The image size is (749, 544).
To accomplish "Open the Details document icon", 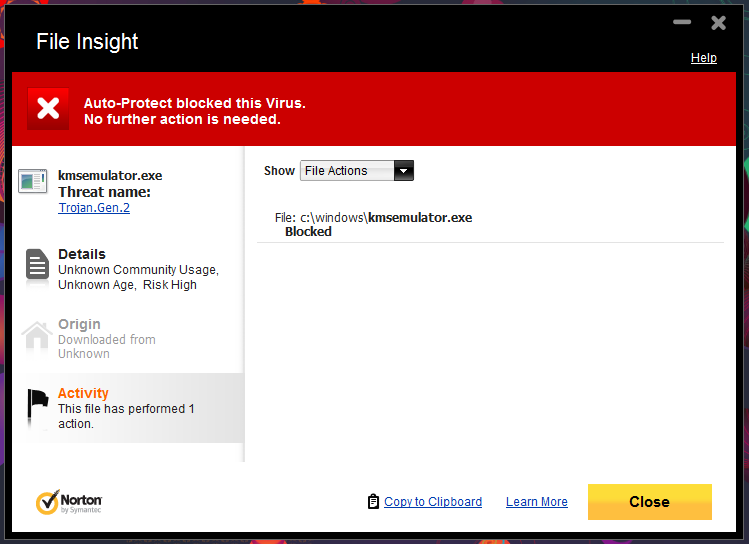I will (x=37, y=264).
